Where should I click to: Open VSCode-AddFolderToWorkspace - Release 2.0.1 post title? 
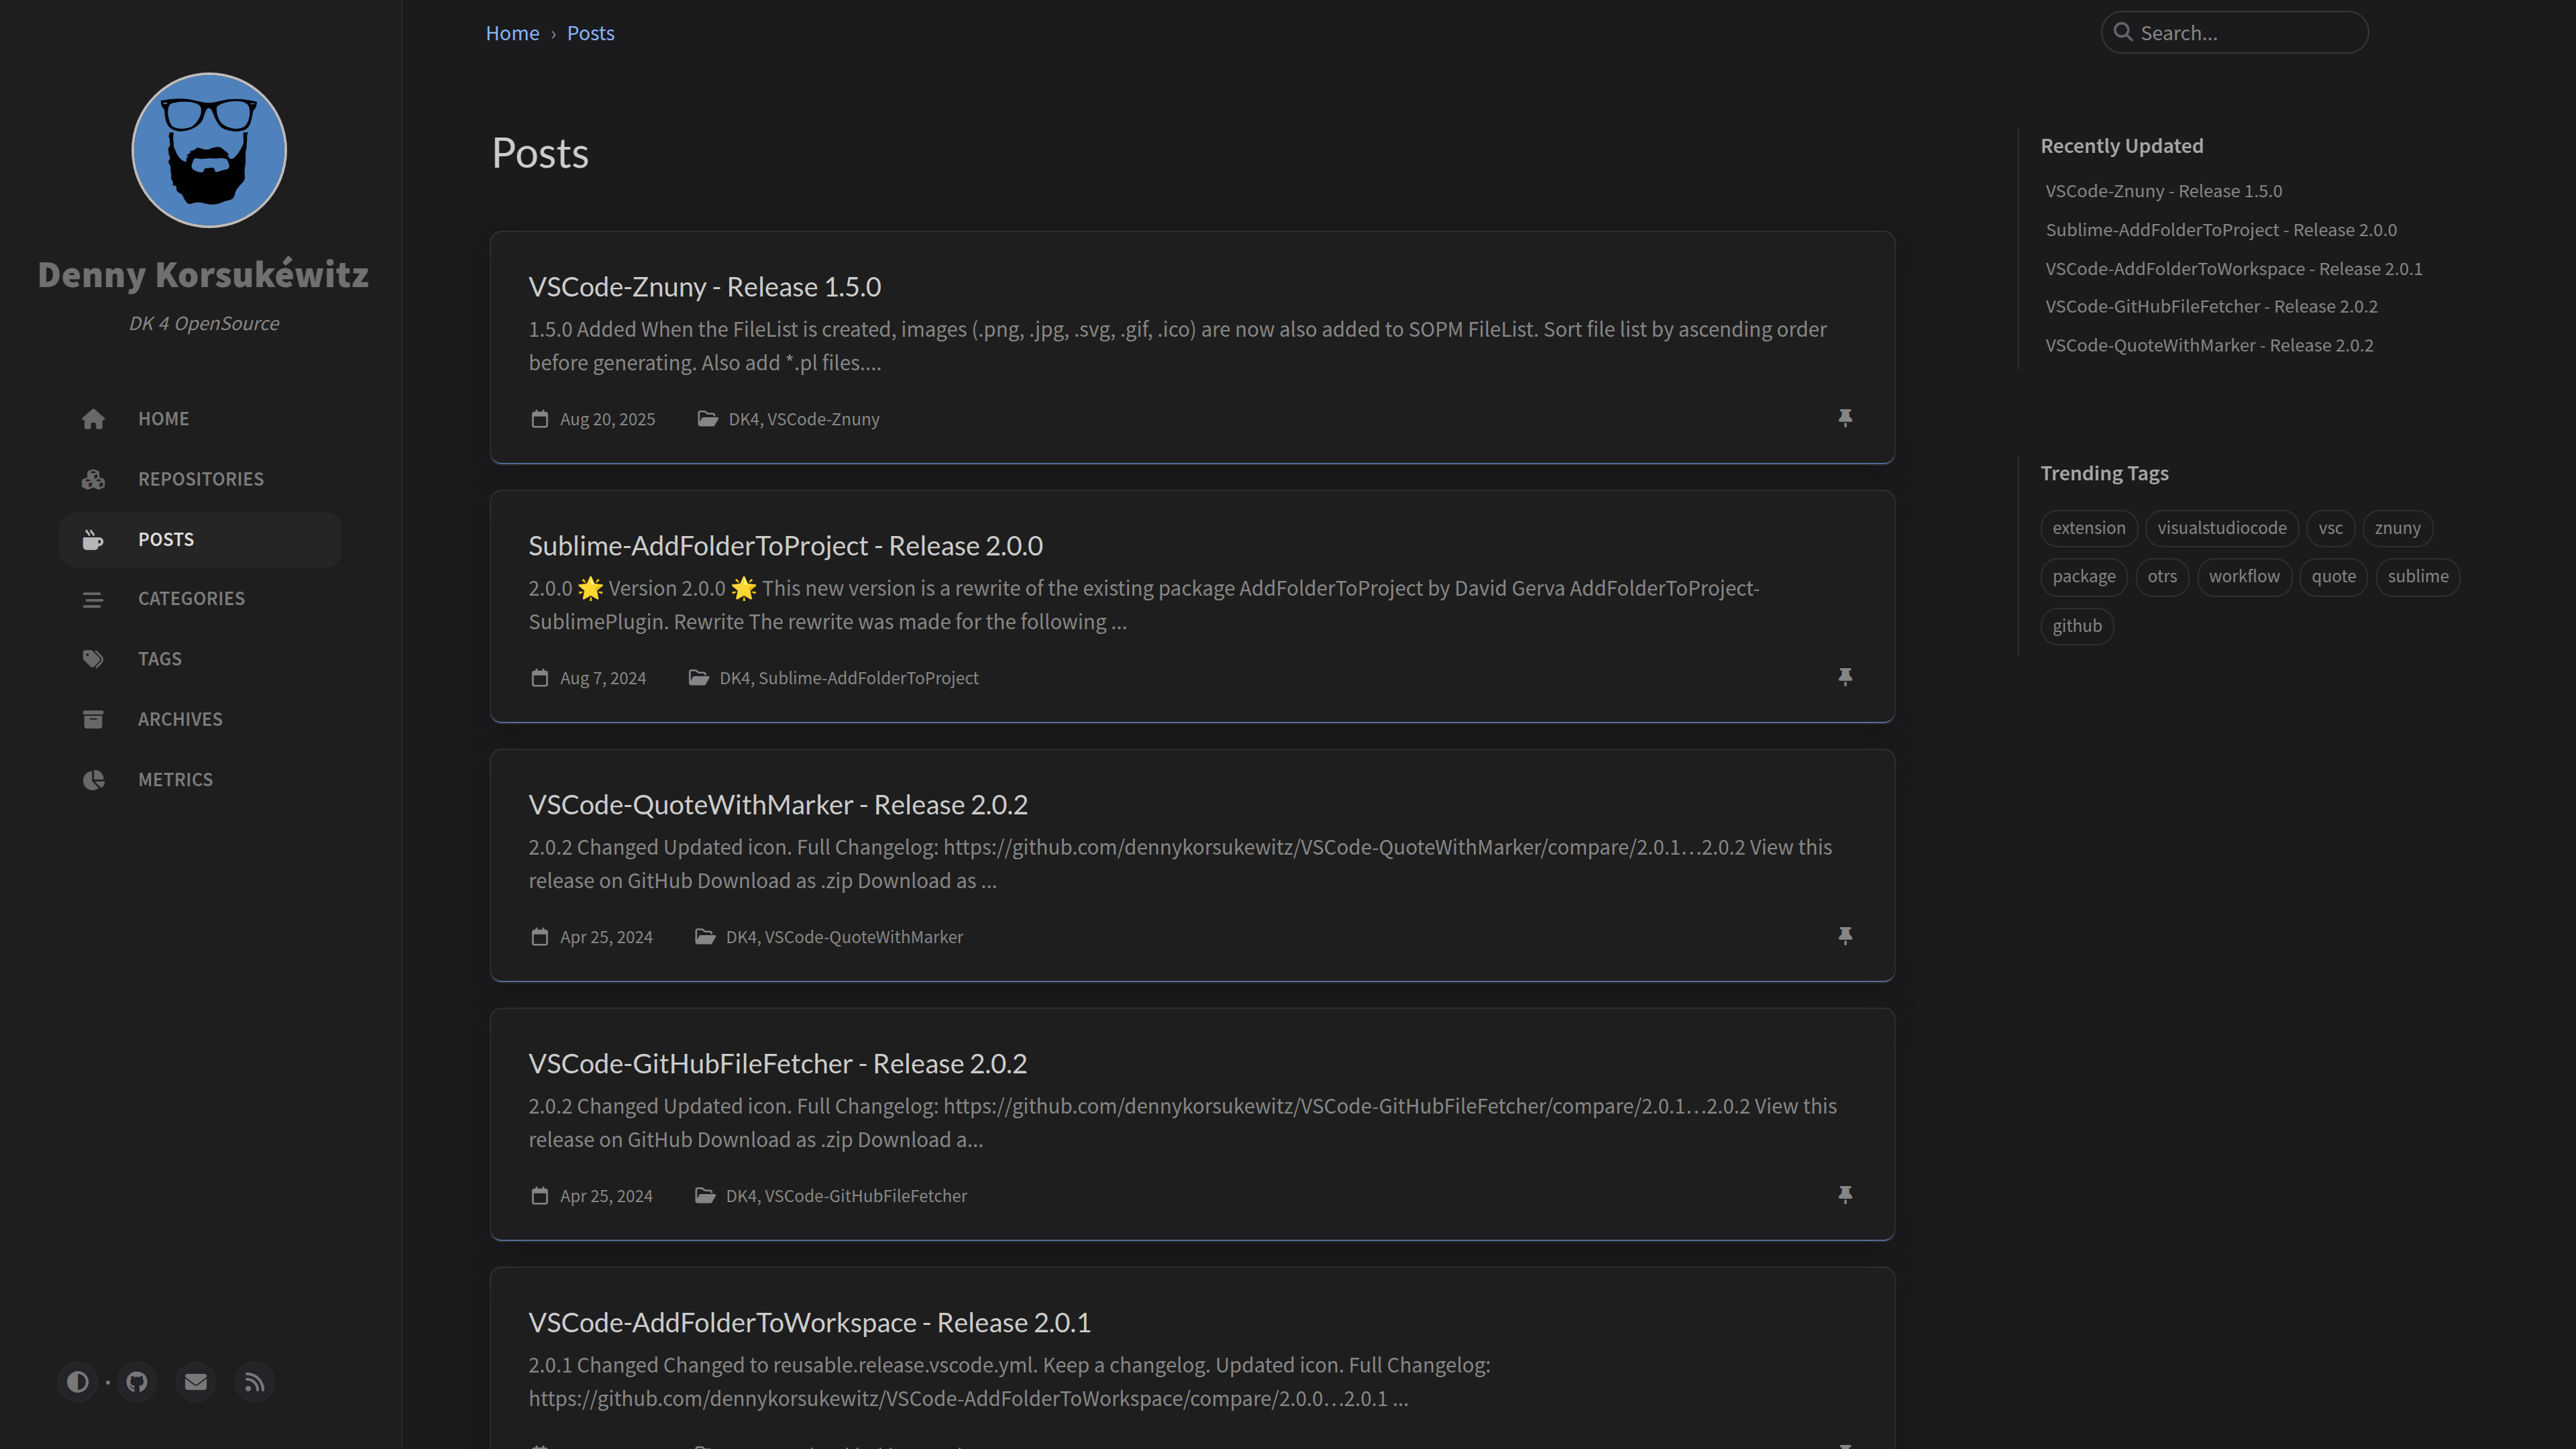[x=809, y=1323]
